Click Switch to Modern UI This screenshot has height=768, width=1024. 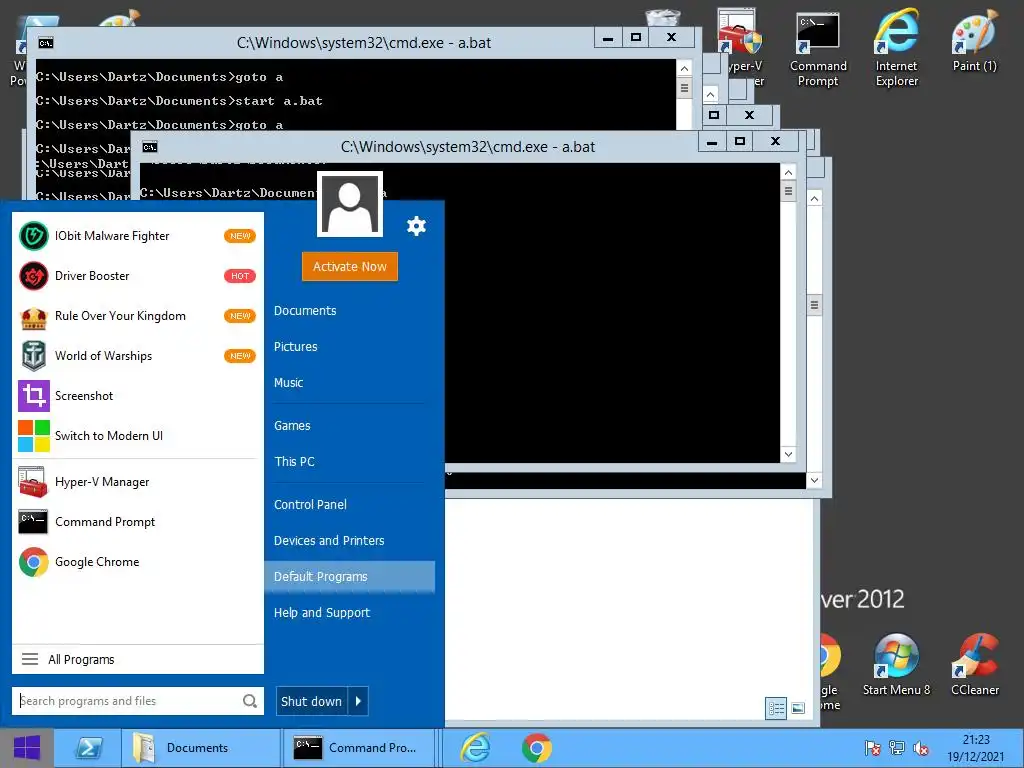(138, 436)
